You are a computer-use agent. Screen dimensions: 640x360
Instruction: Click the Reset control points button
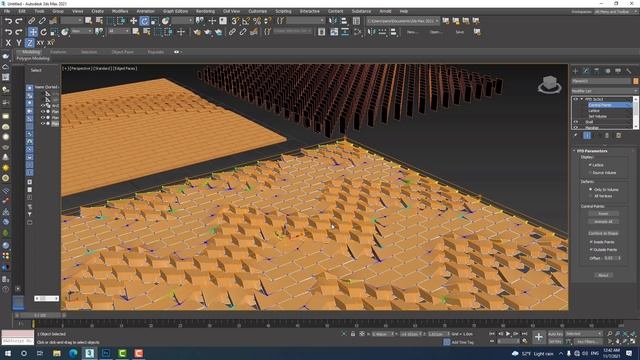[x=603, y=213]
